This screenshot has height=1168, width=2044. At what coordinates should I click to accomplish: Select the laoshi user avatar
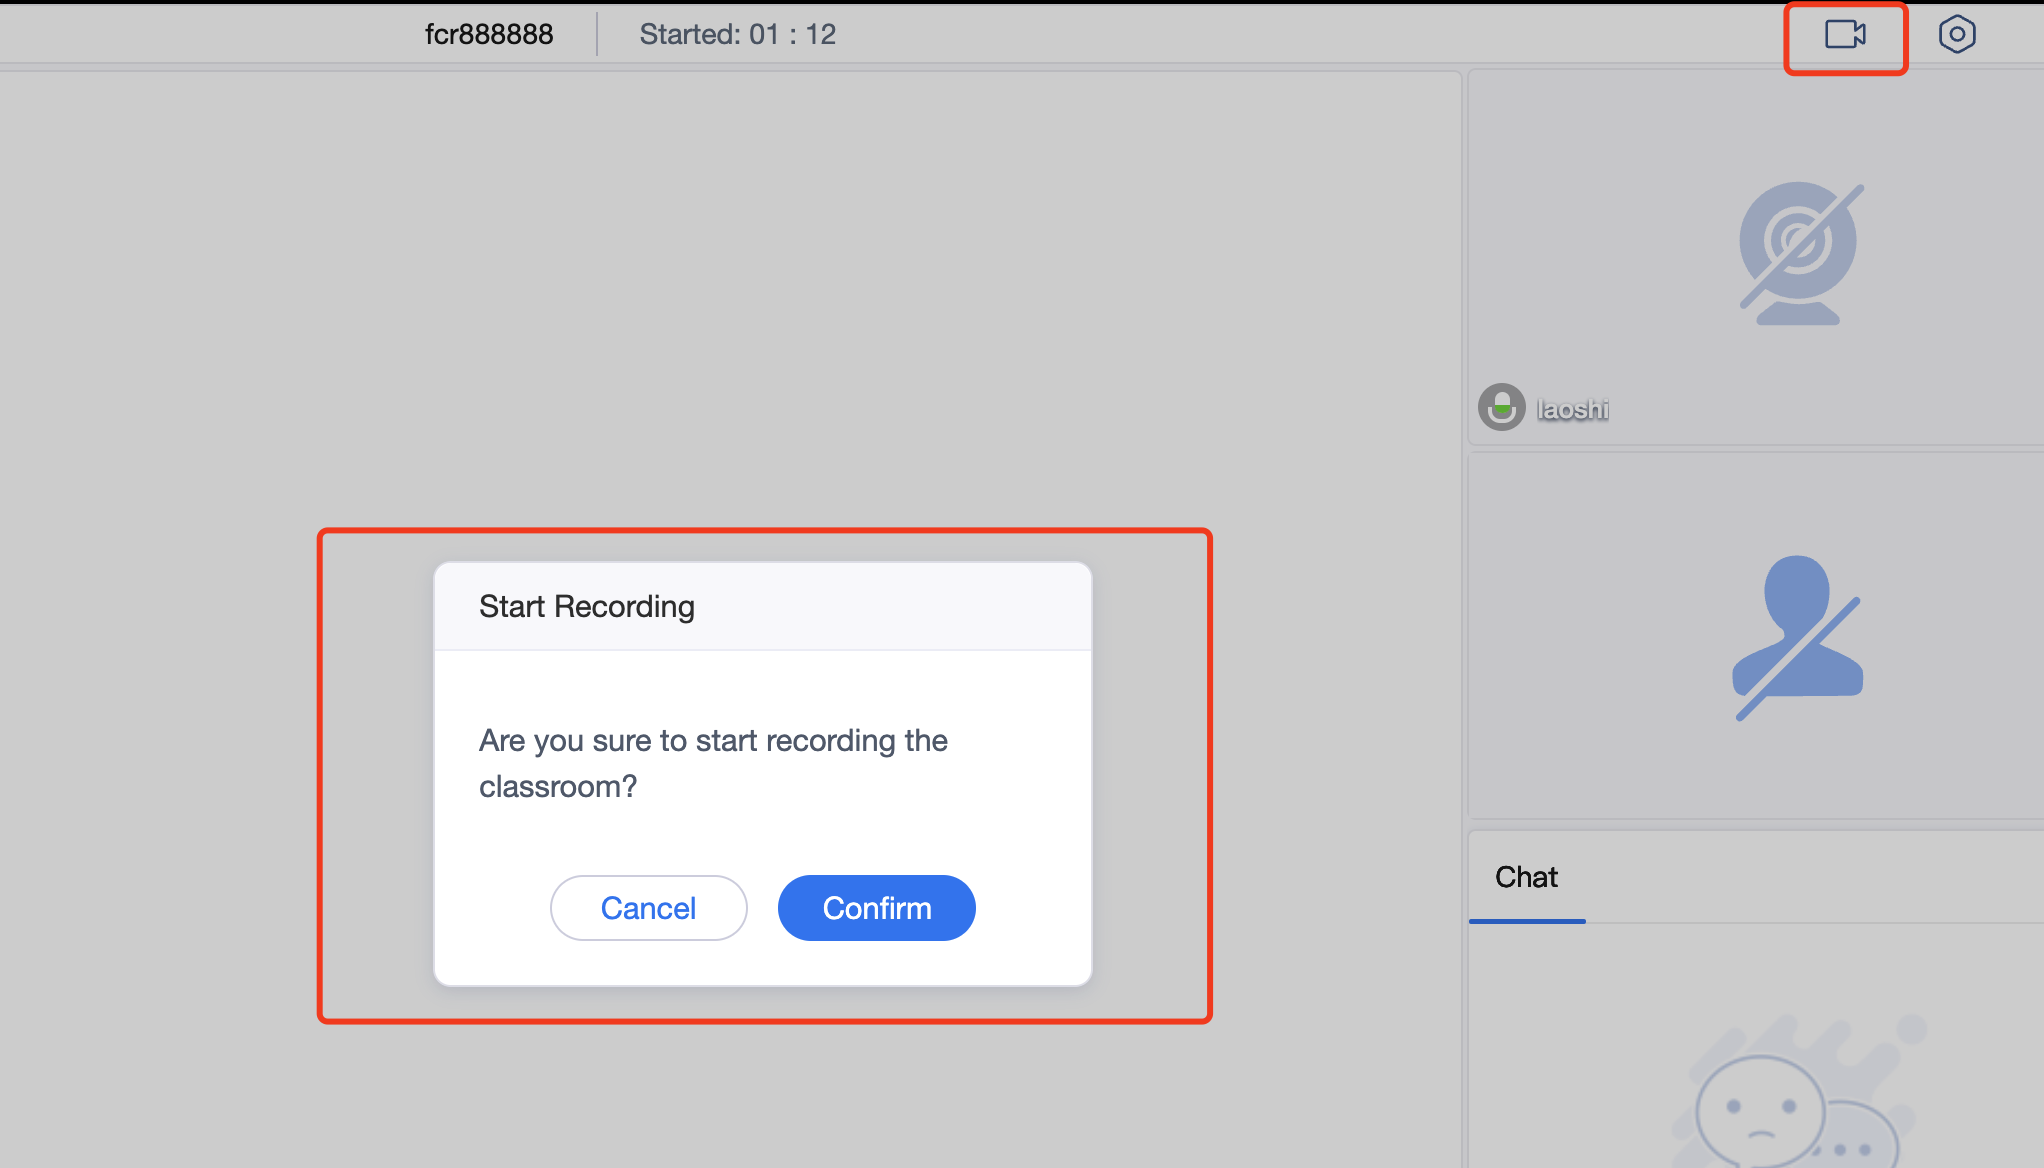(x=1498, y=407)
